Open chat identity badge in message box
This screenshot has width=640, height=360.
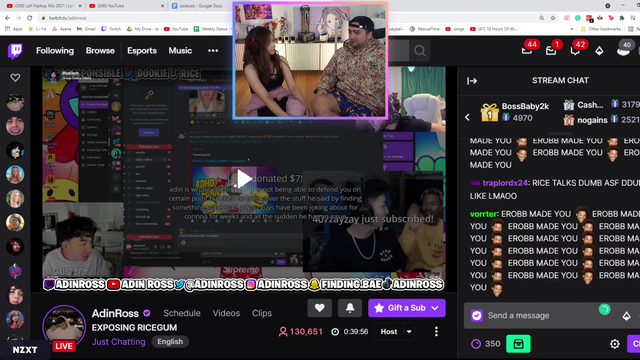pos(477,316)
